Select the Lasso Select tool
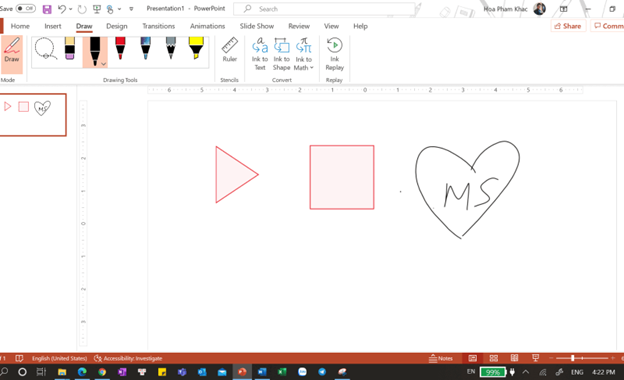624x380 pixels. coord(45,49)
